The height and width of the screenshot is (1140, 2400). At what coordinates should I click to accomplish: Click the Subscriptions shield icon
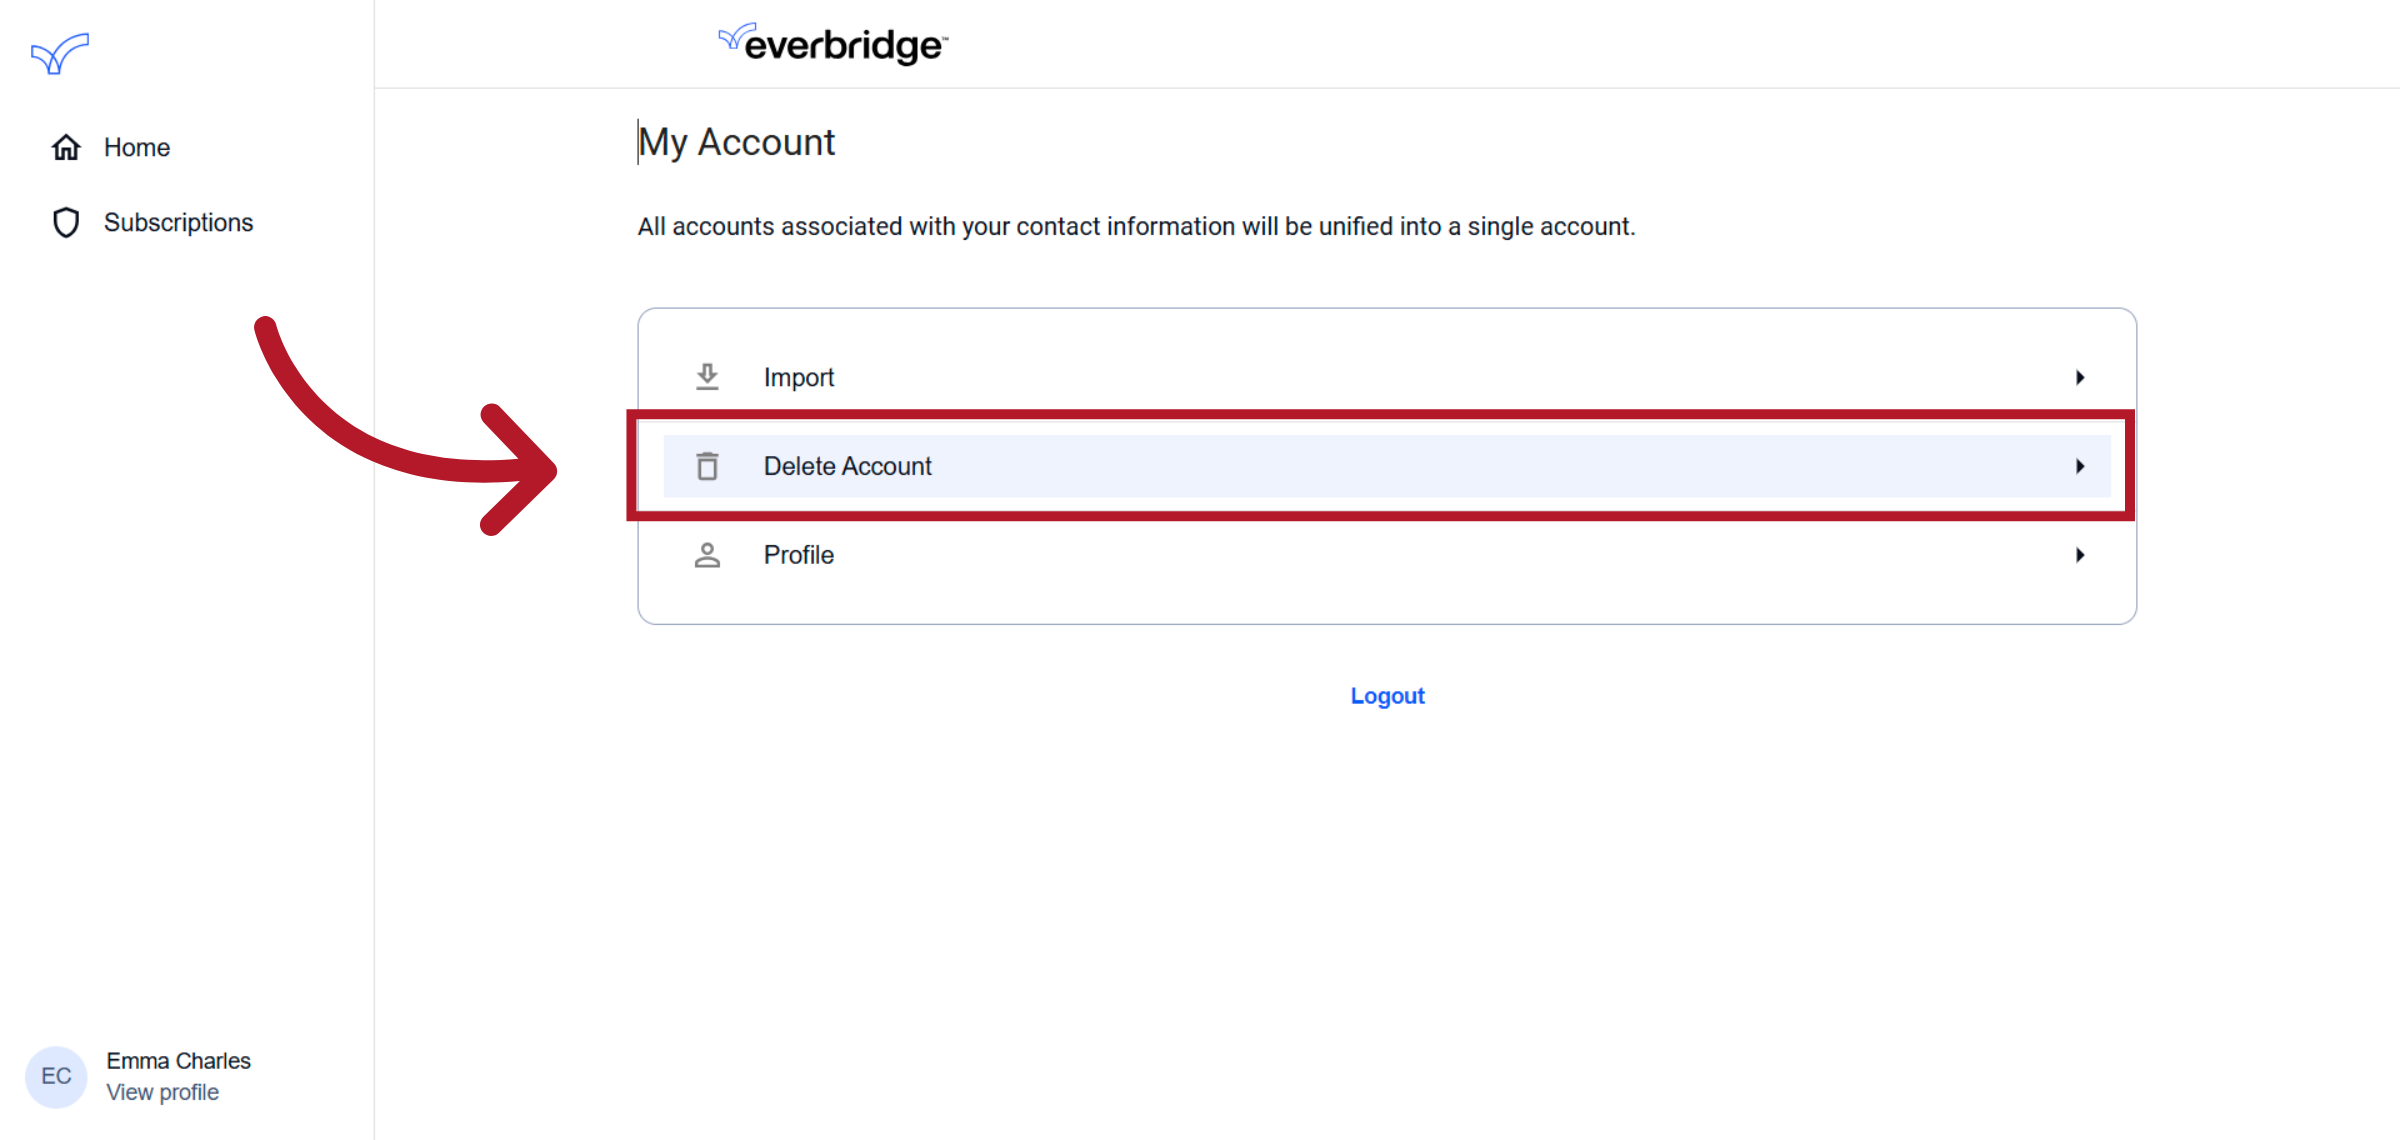(x=66, y=222)
